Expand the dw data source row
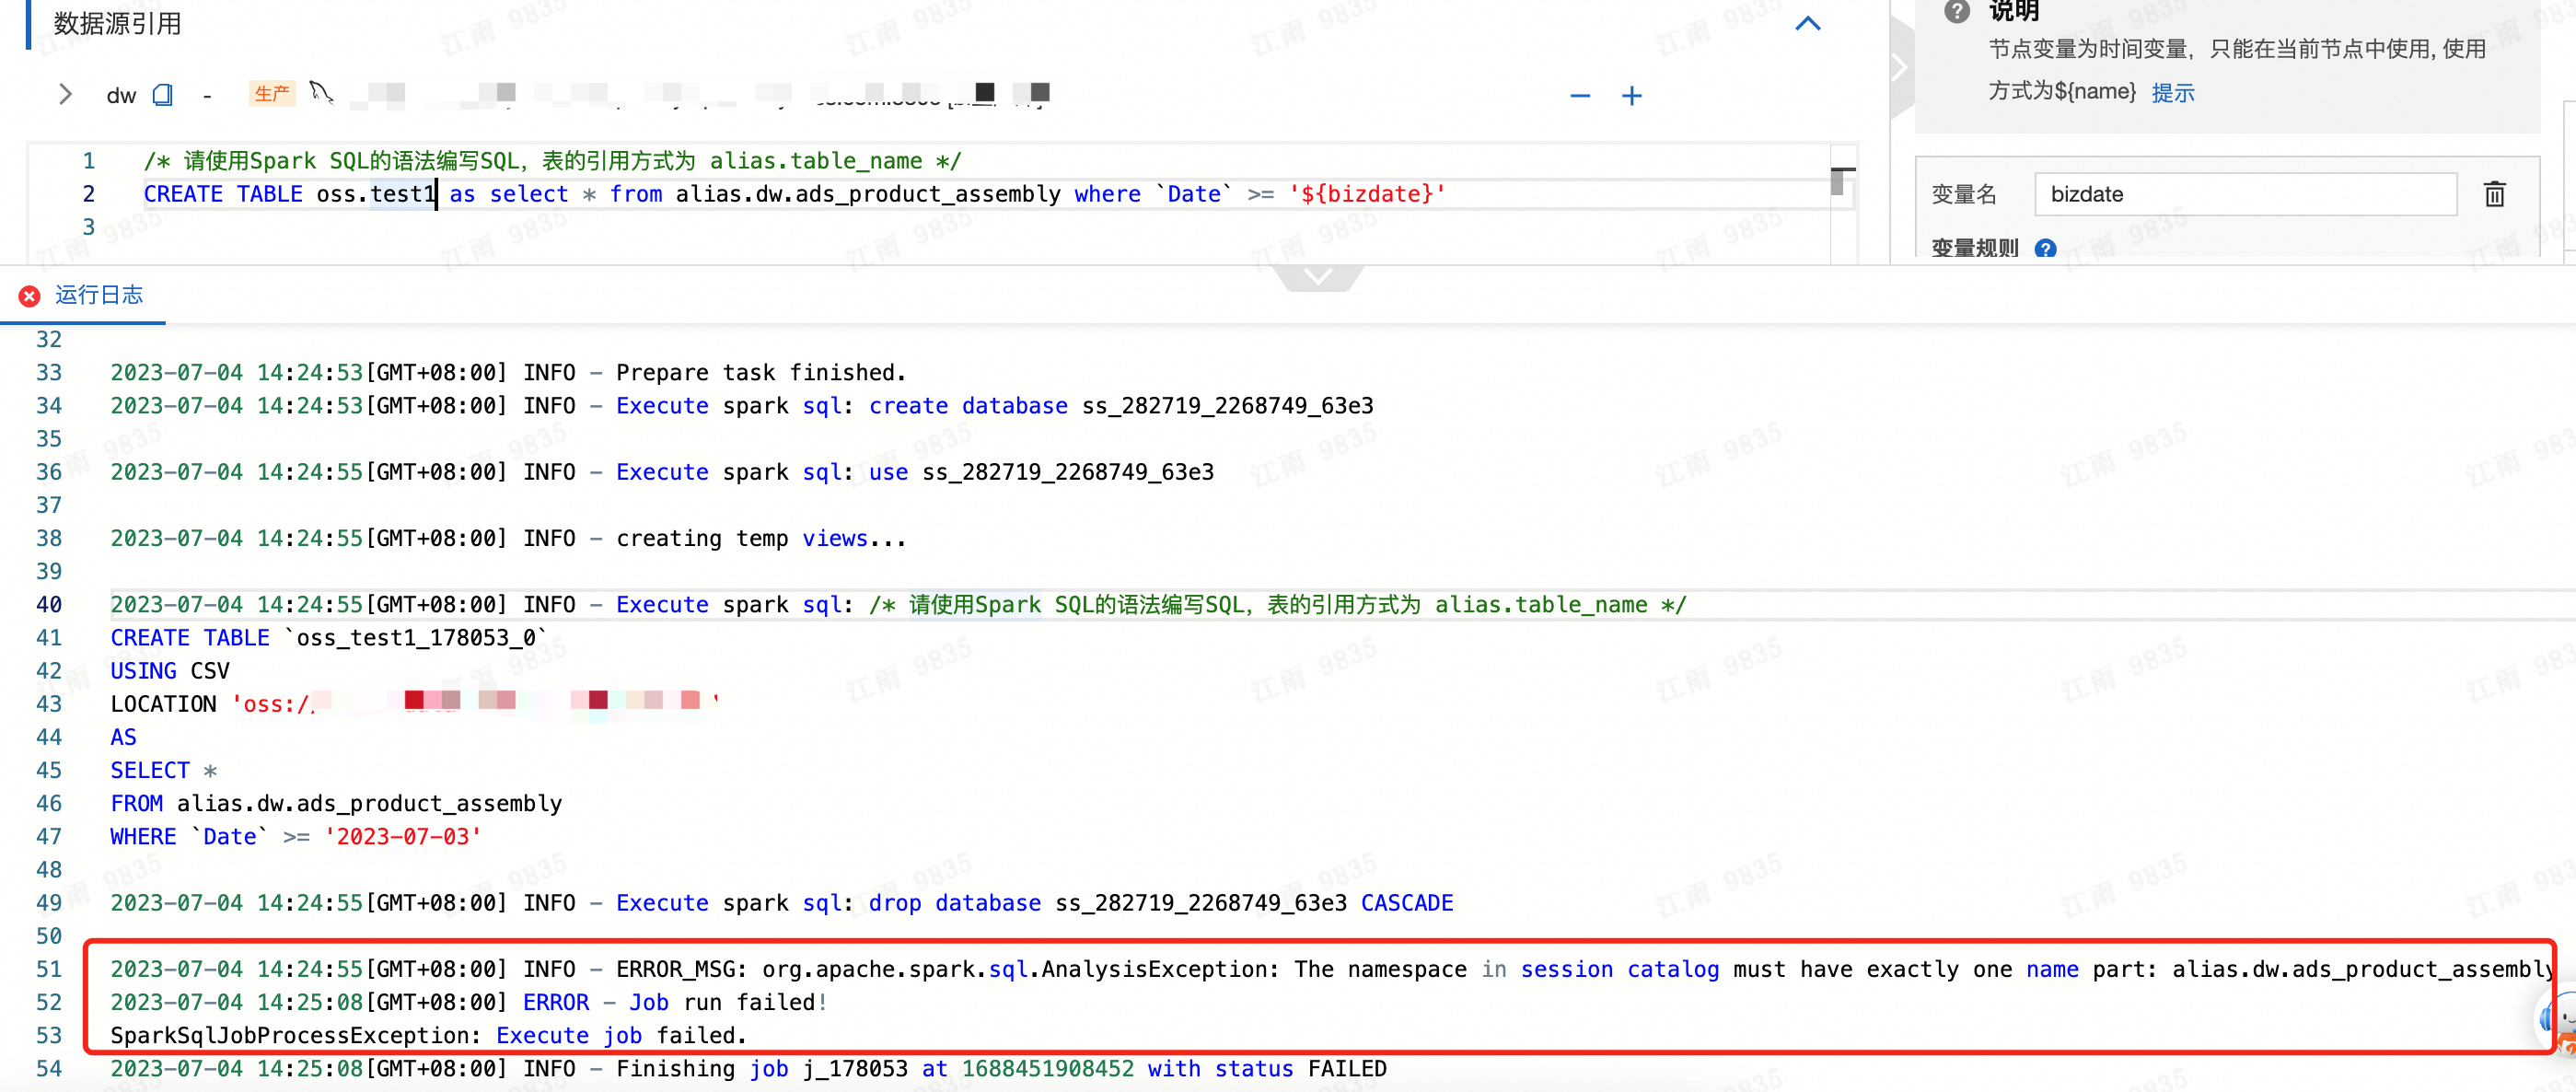 point(65,94)
